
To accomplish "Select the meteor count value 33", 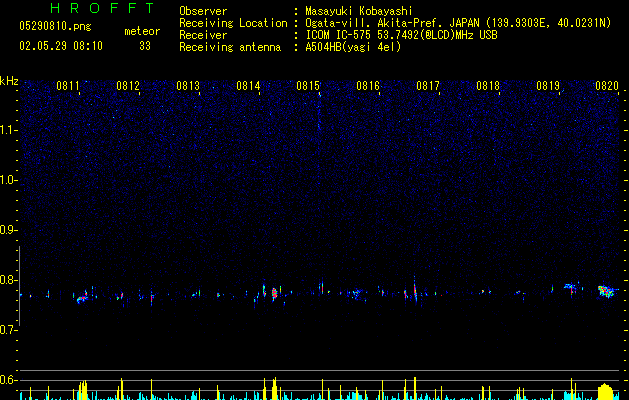I will coord(145,46).
